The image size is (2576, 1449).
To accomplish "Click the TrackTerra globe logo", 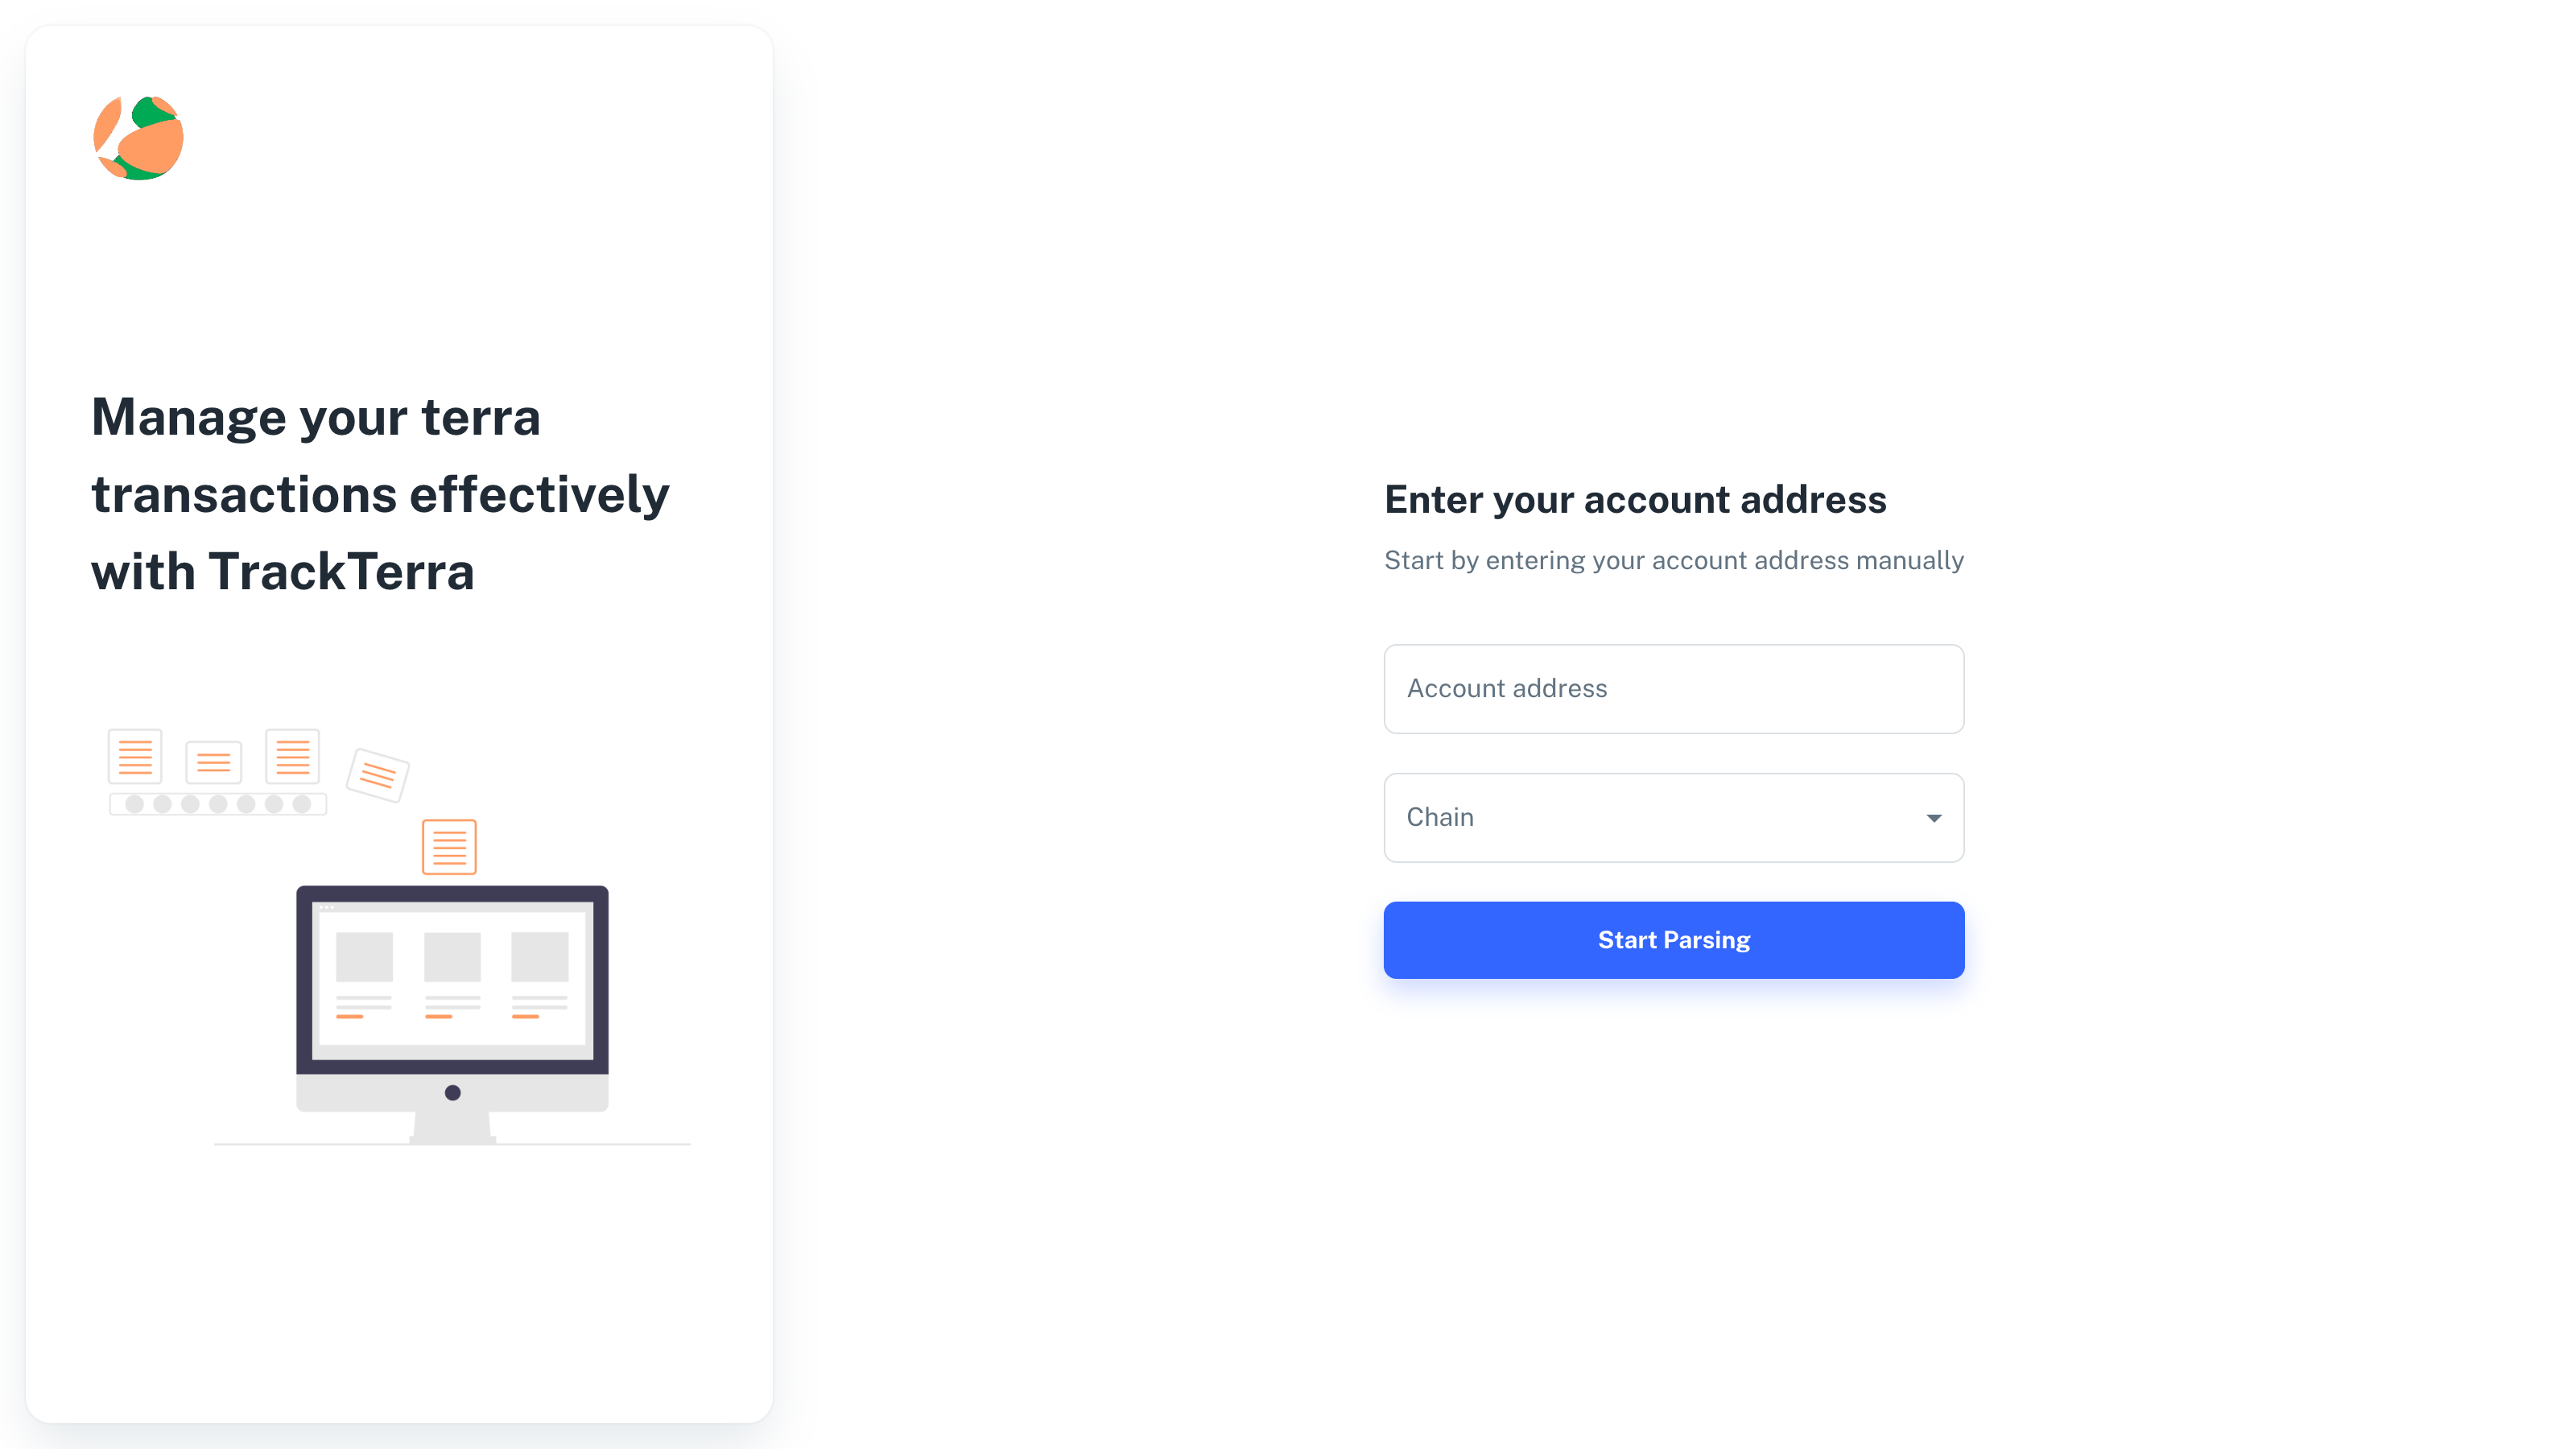I will click(x=139, y=138).
